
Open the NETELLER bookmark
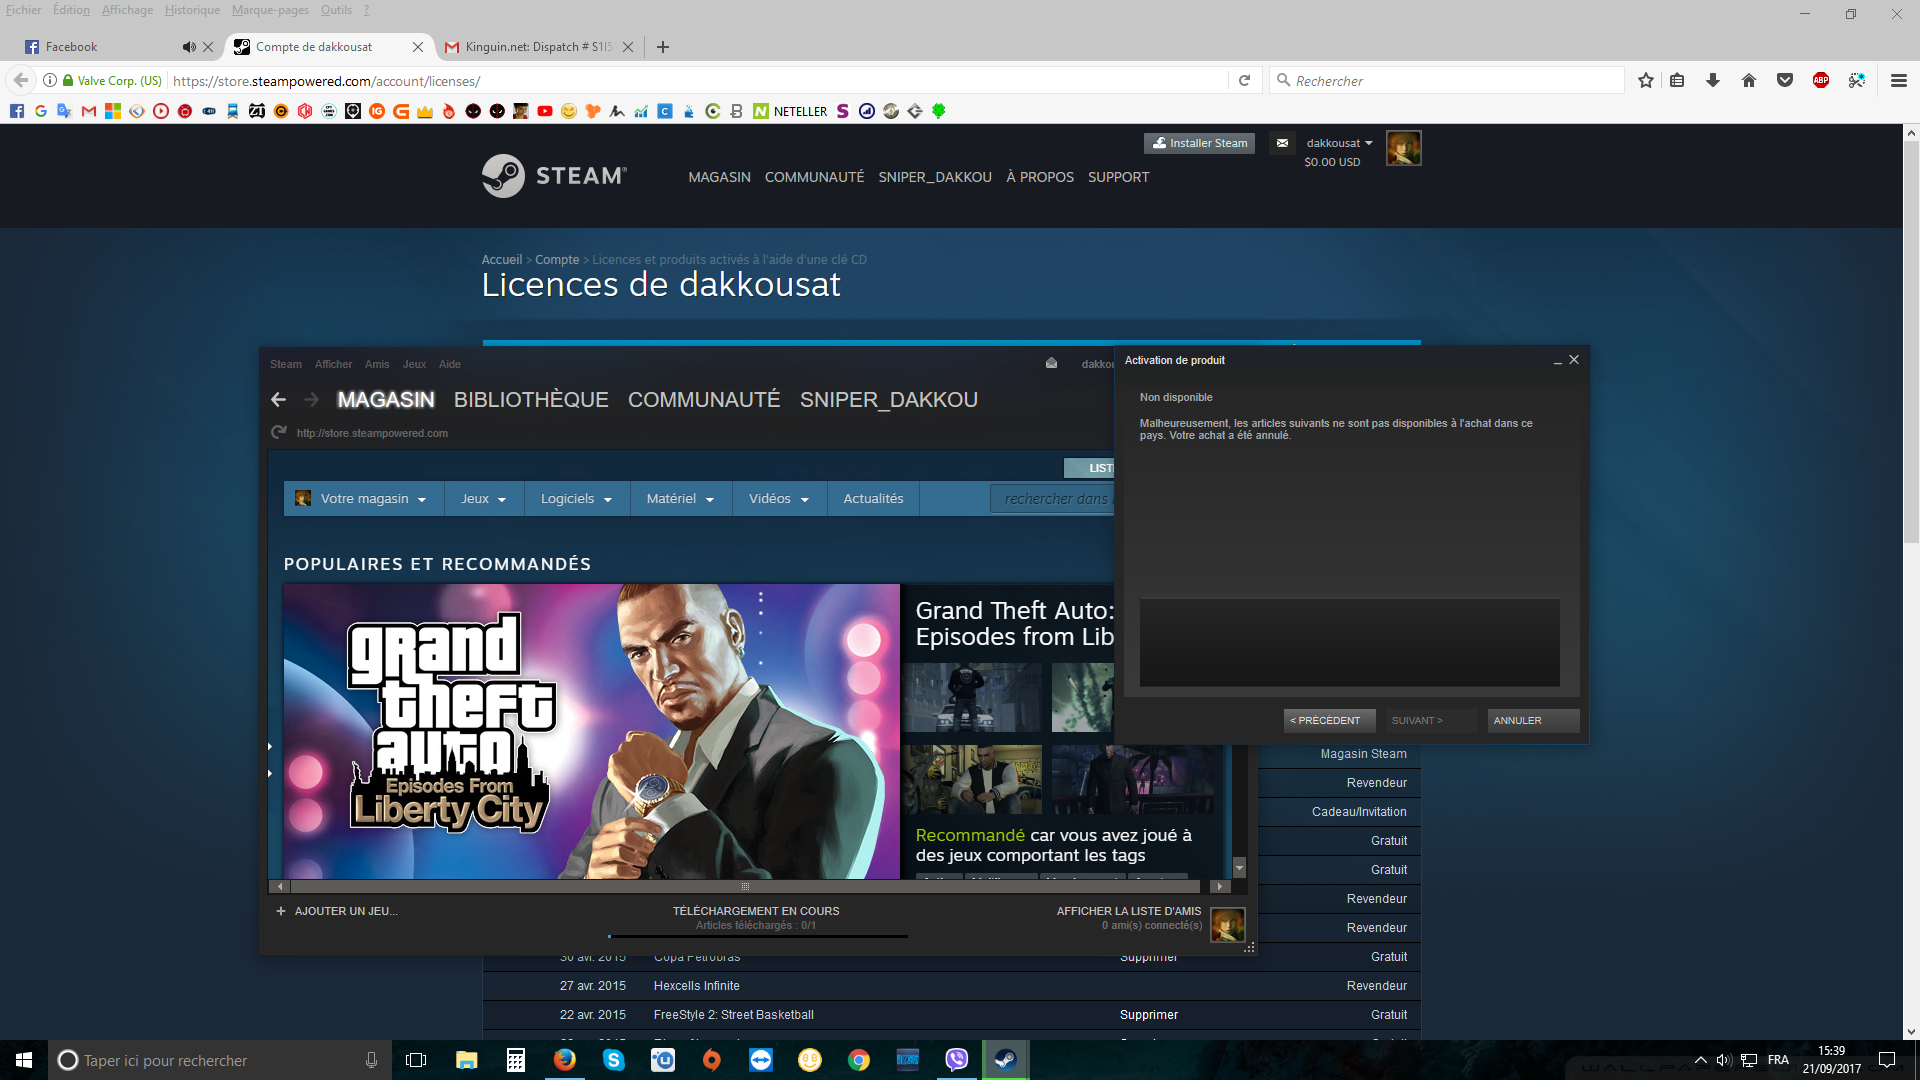coord(790,111)
